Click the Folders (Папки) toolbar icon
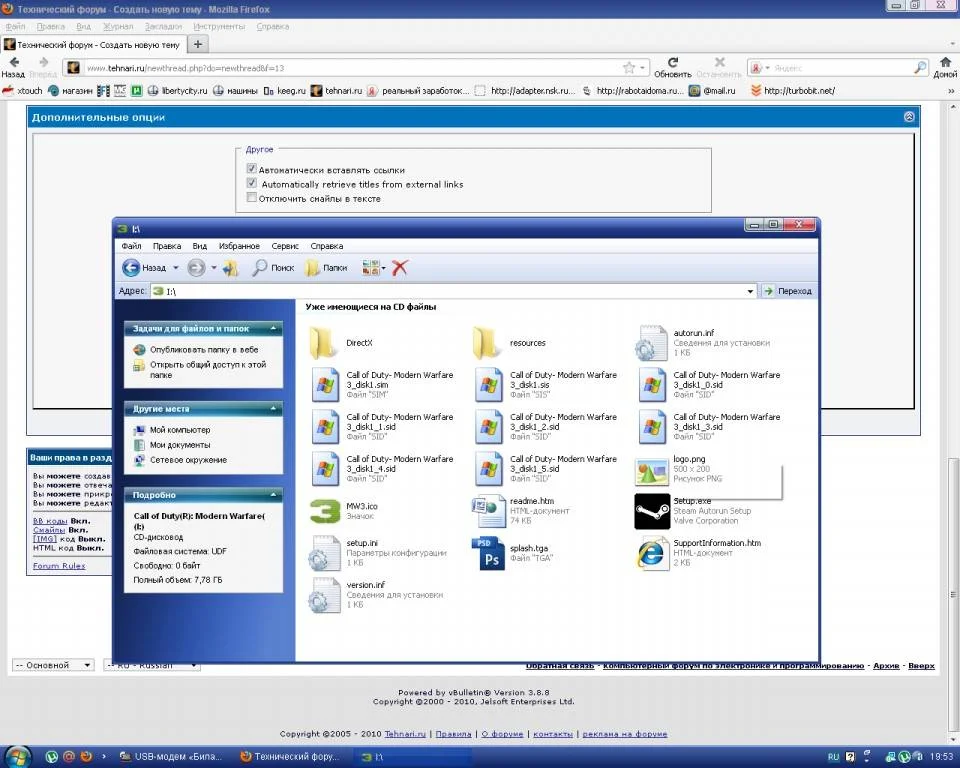 313,268
